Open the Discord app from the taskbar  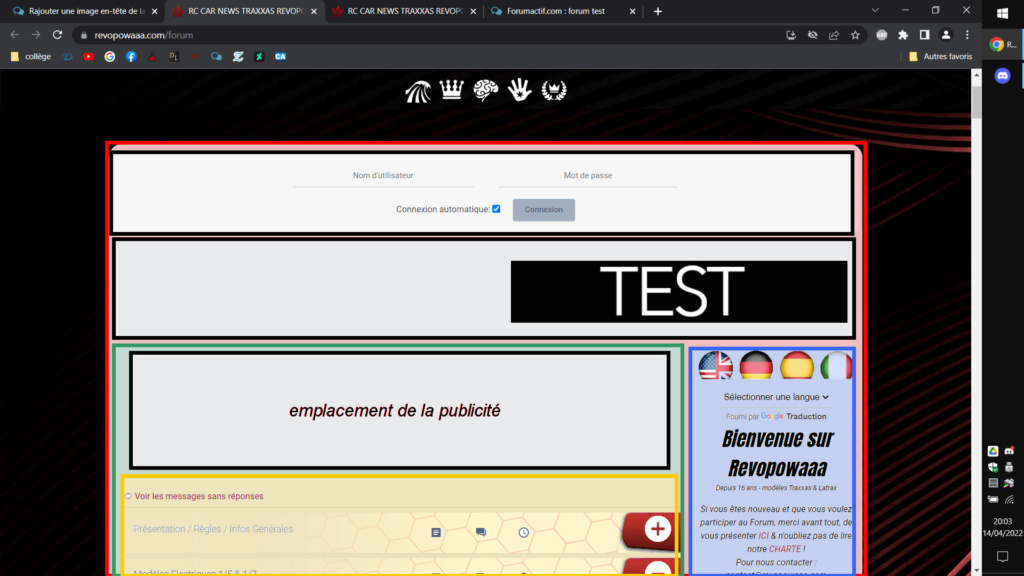click(1002, 76)
